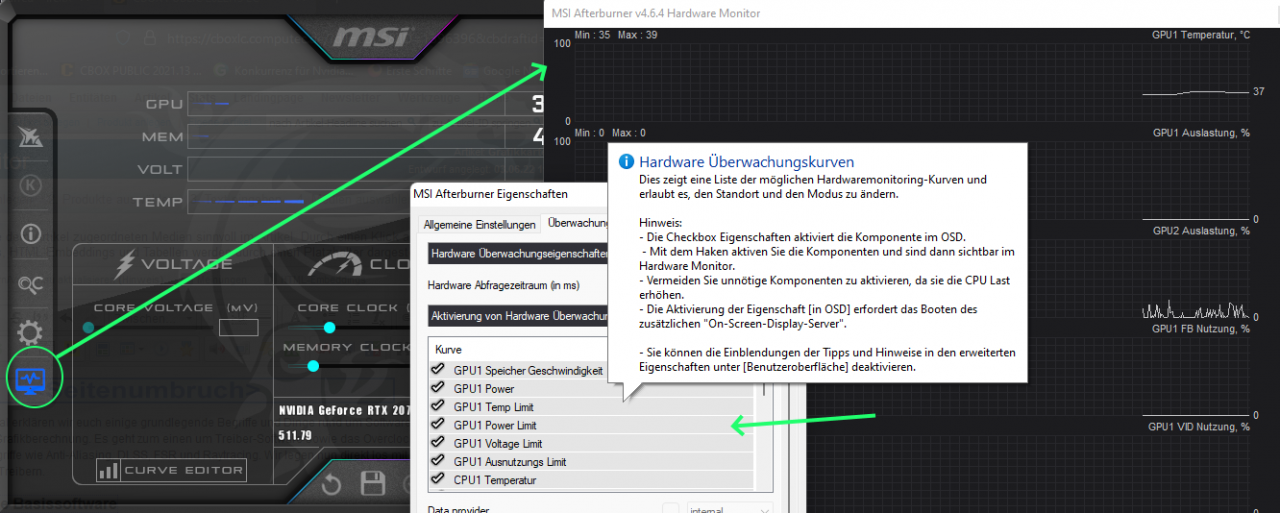Click the VOLT gauge row
This screenshot has width=1280, height=513.
(x=345, y=169)
